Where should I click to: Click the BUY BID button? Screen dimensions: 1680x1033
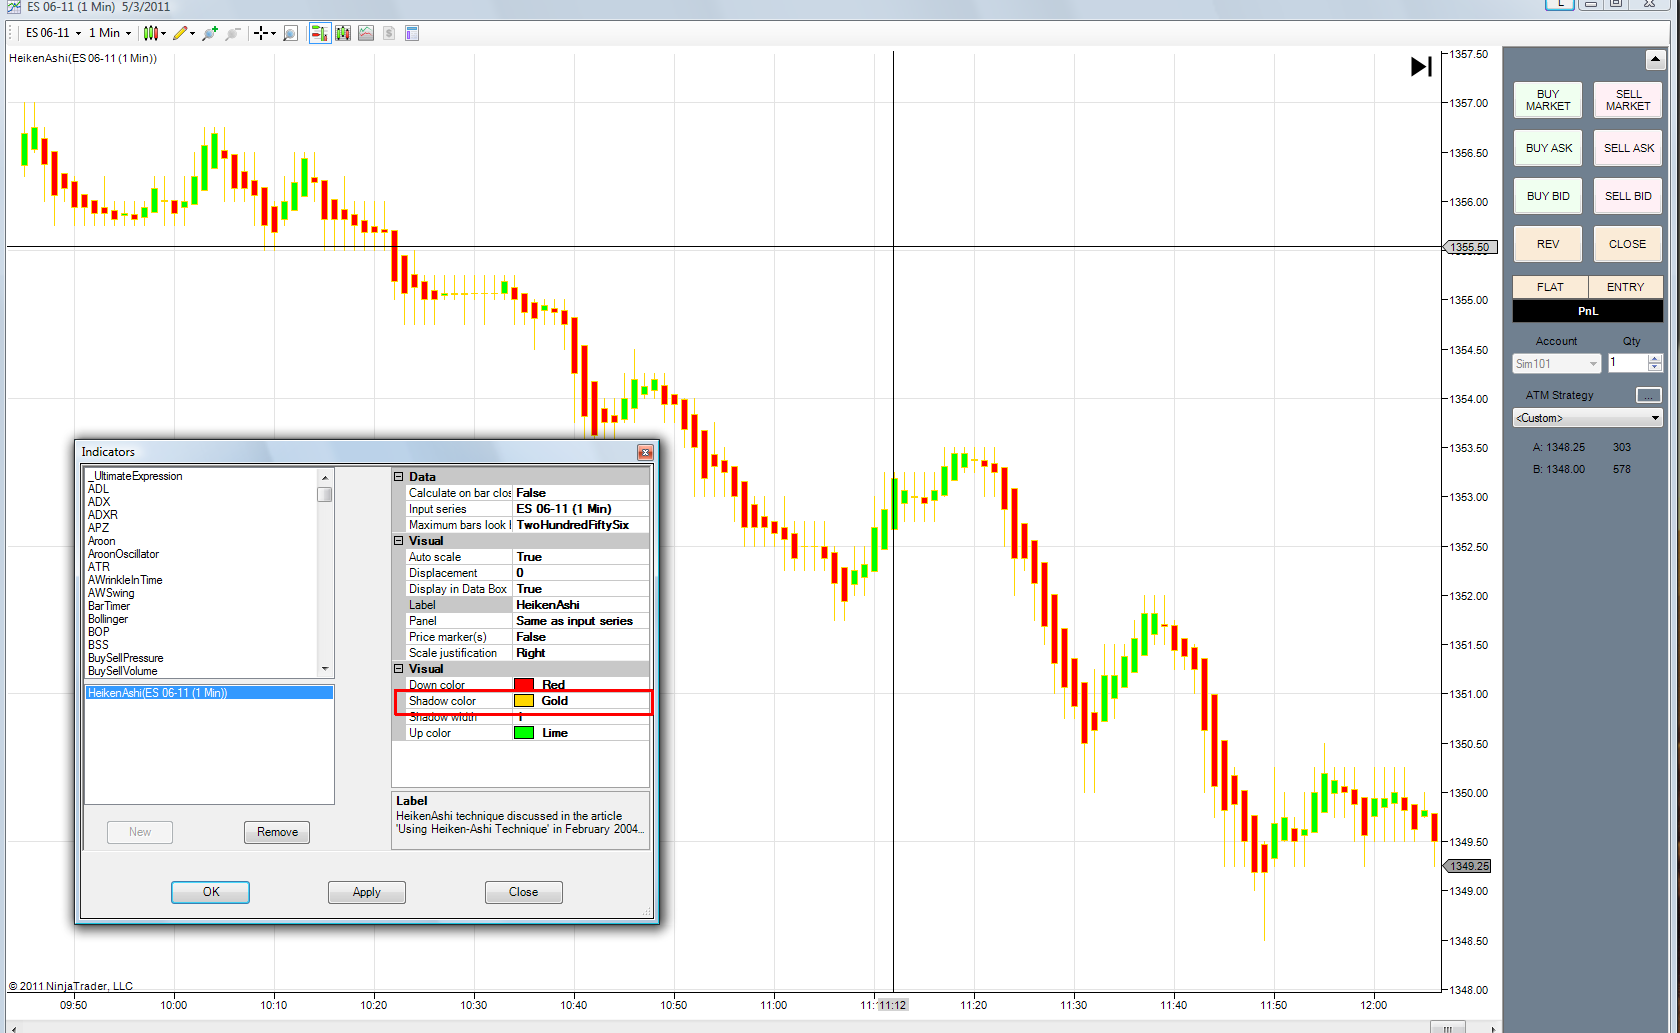pos(1548,196)
